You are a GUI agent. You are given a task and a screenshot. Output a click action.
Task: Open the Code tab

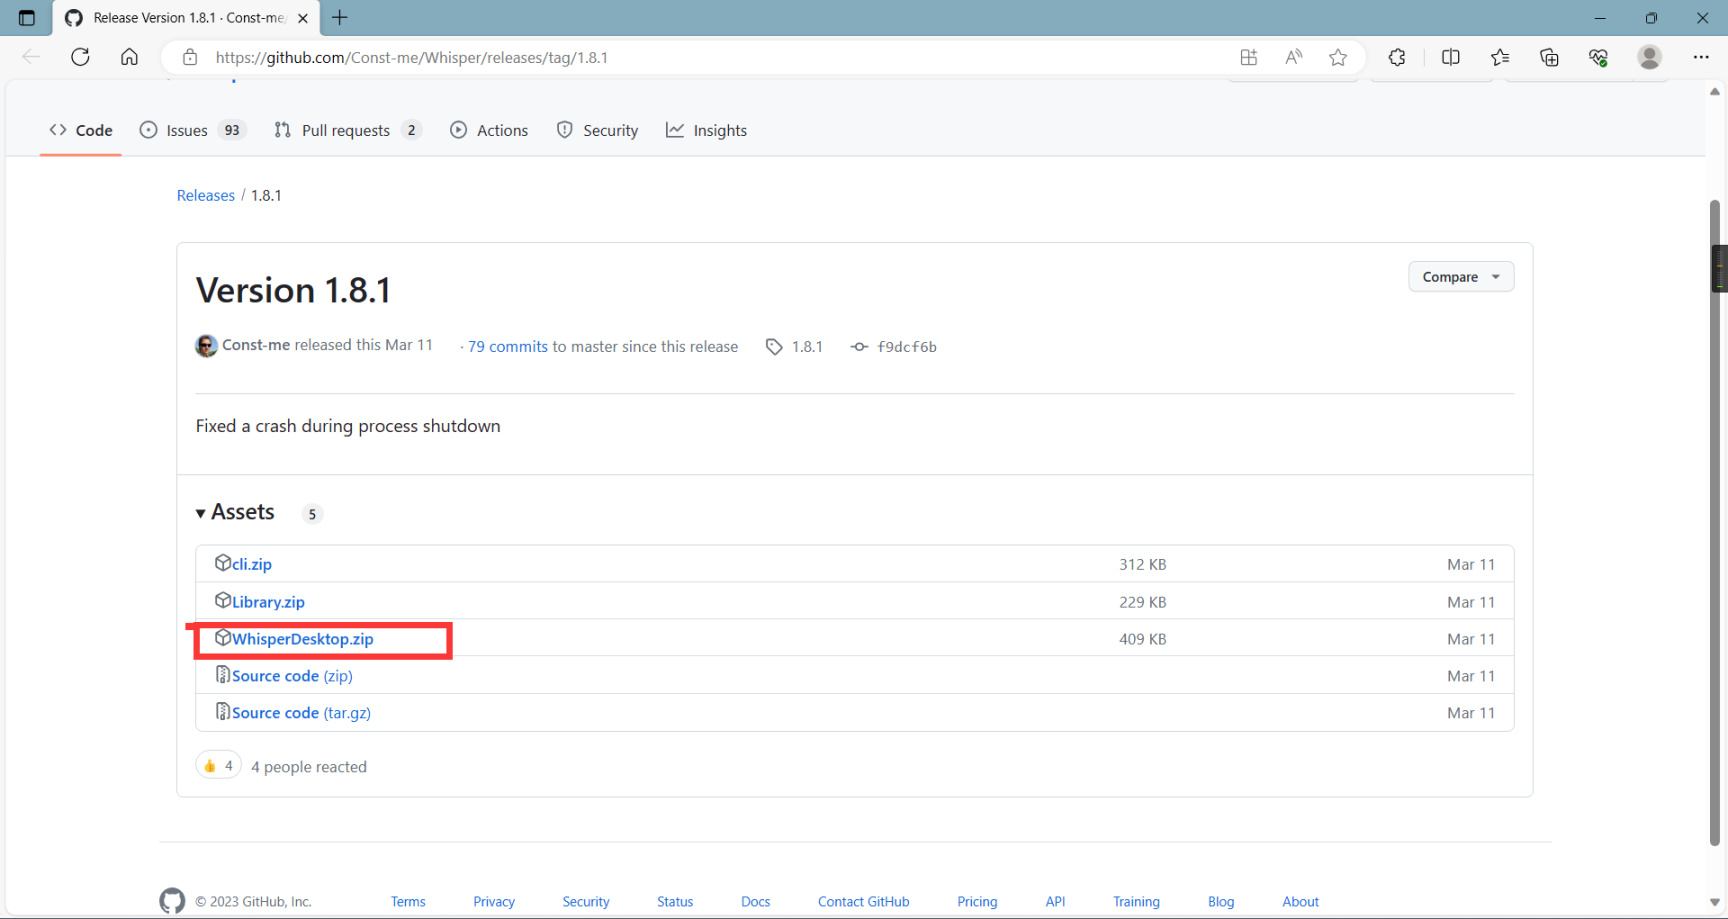[x=81, y=130]
